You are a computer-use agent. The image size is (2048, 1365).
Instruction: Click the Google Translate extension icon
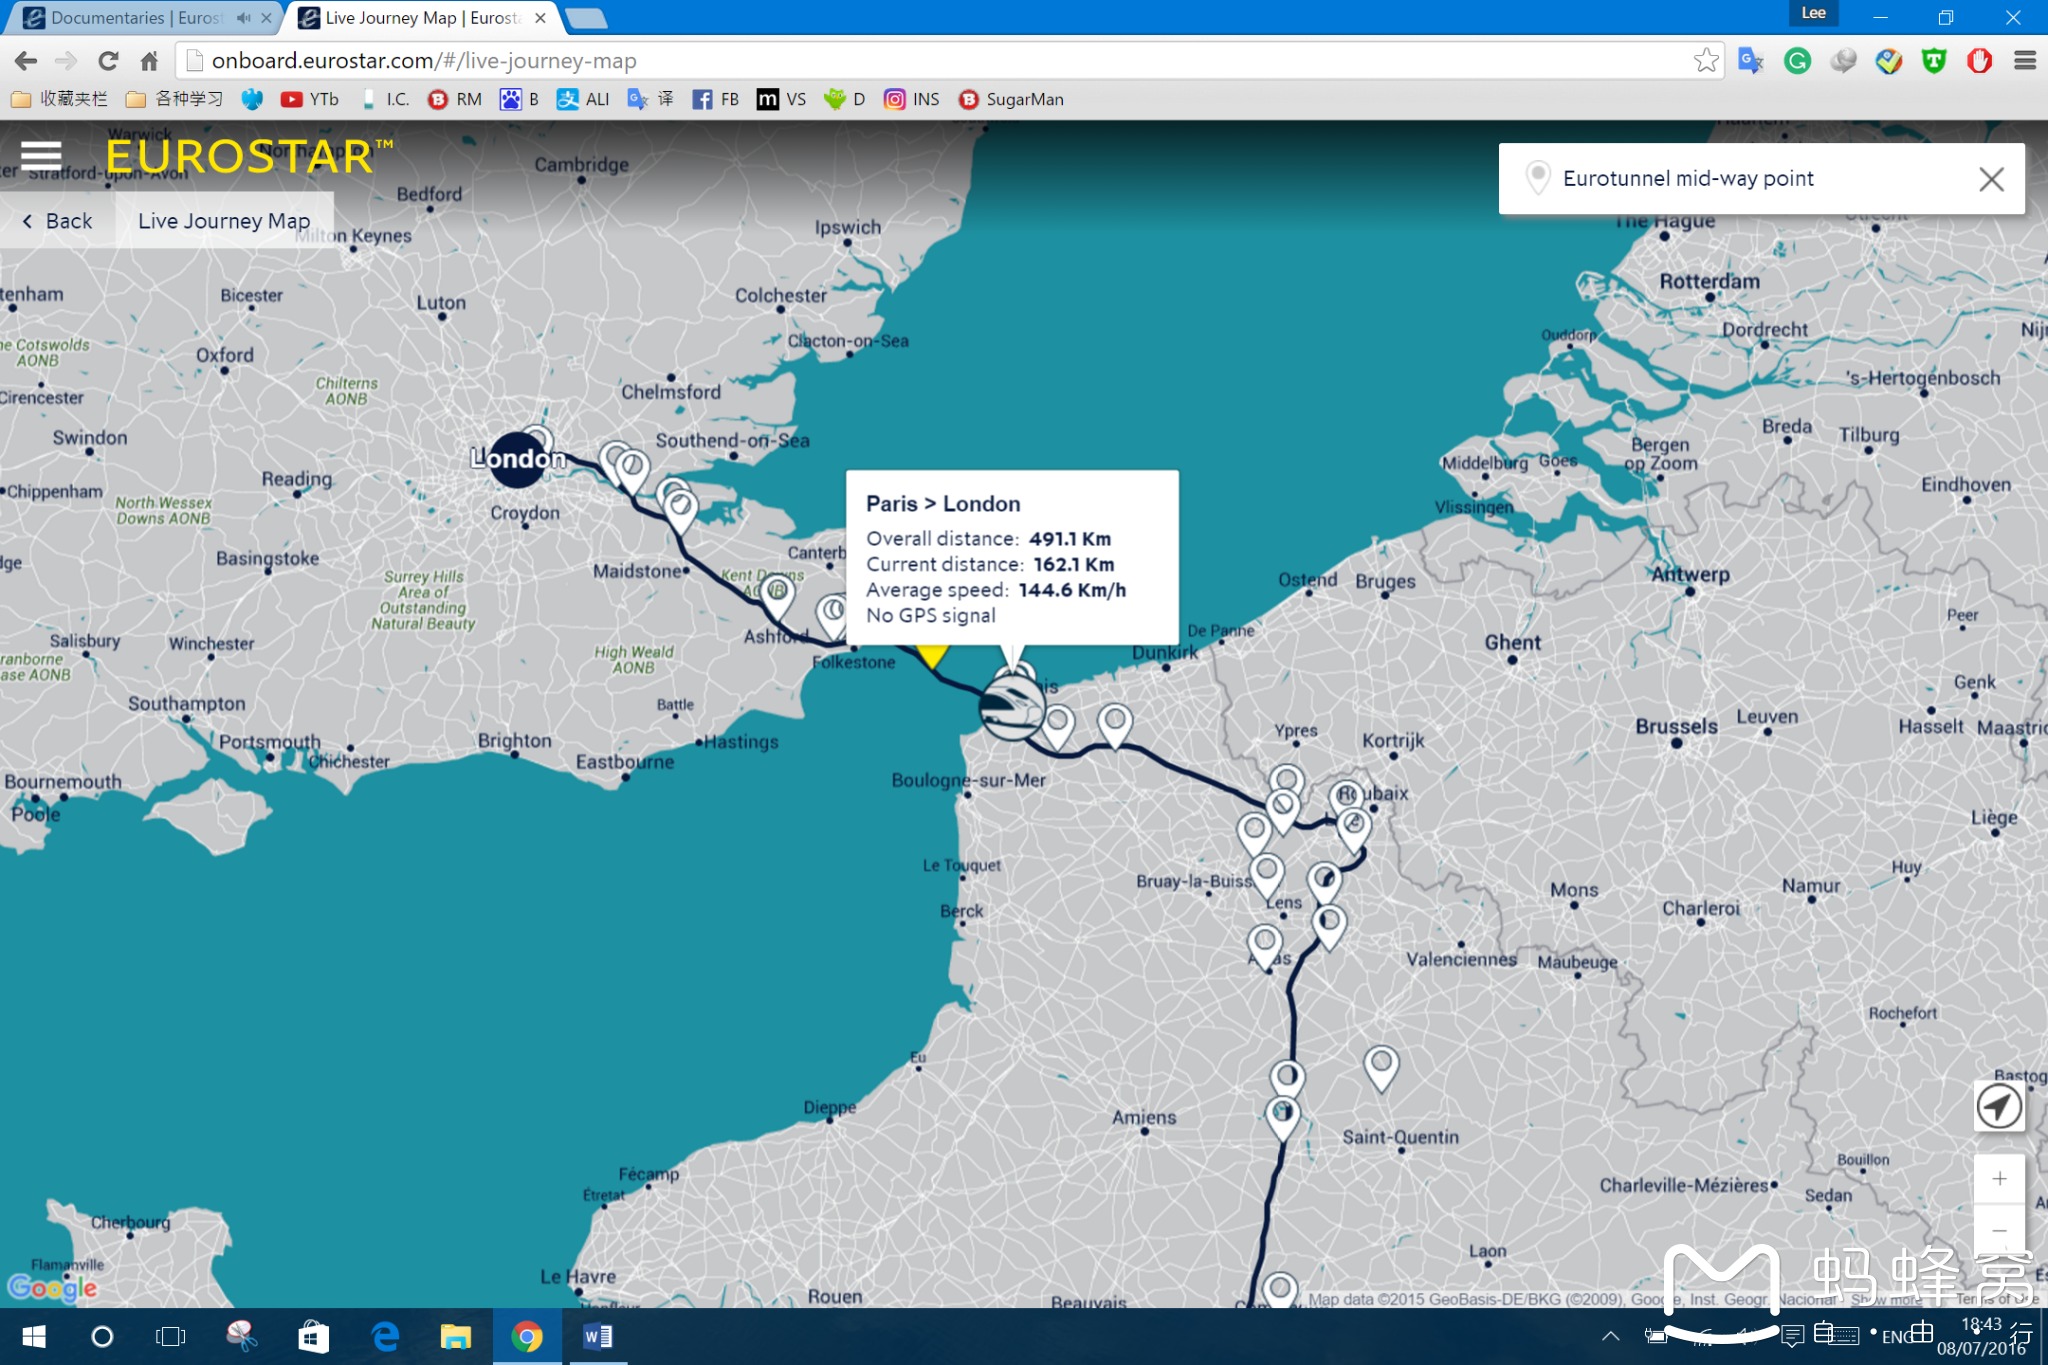coord(1750,61)
